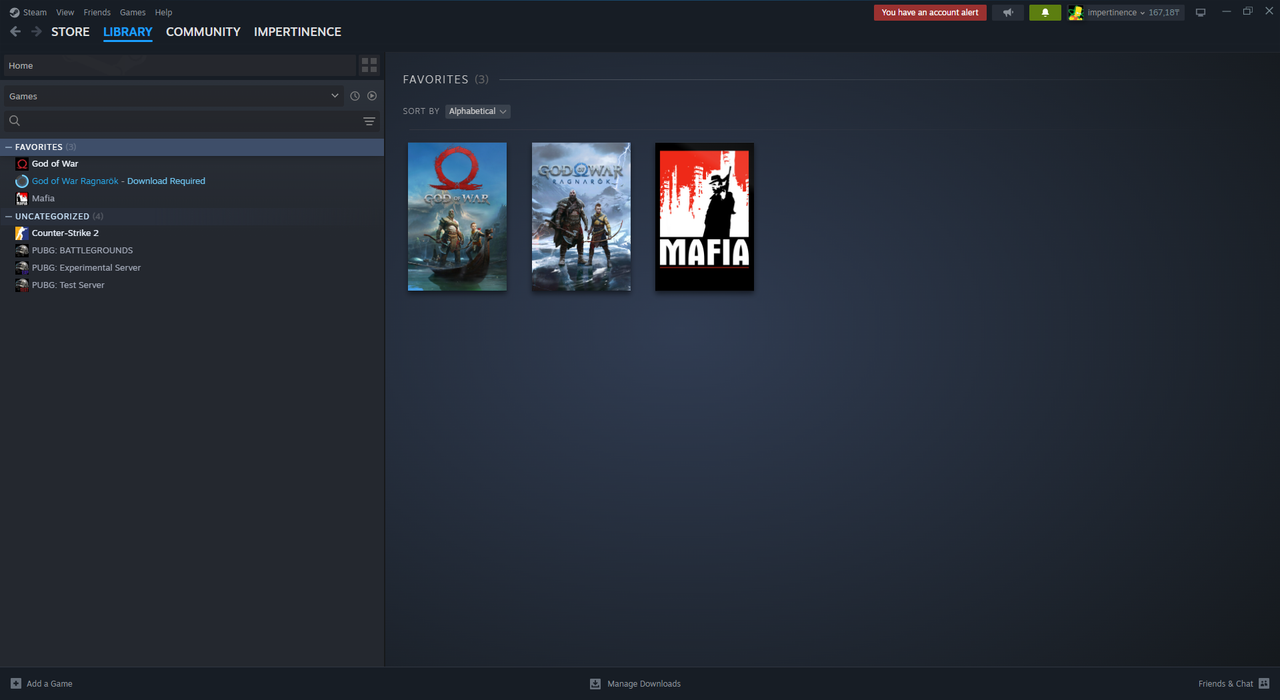Open the green notifications bell

coord(1045,13)
